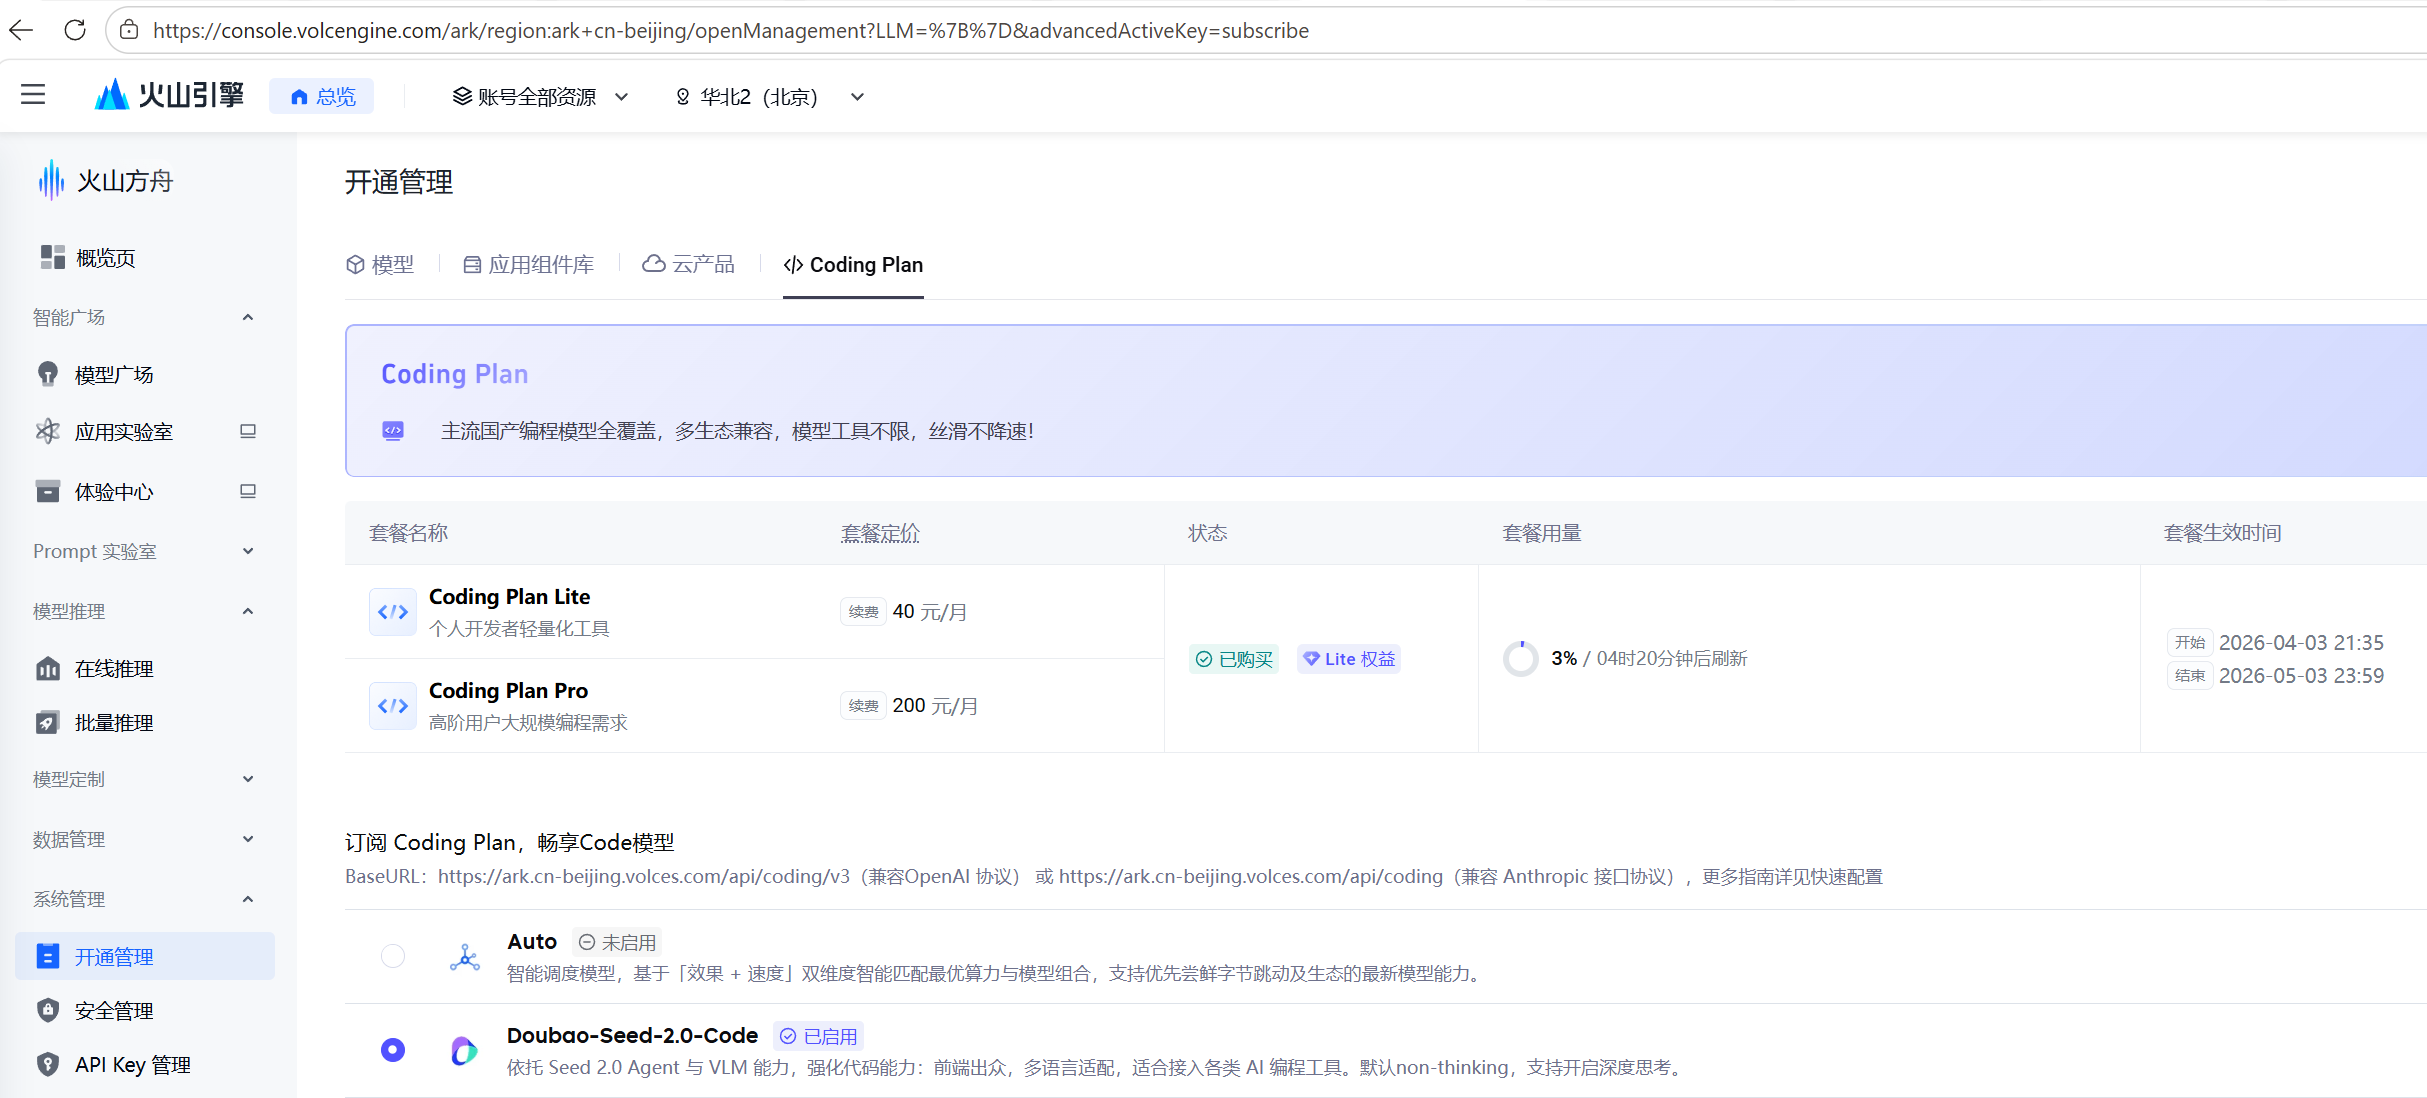The height and width of the screenshot is (1098, 2427).
Task: Reload the page with the refresh icon
Action: pos(75,30)
